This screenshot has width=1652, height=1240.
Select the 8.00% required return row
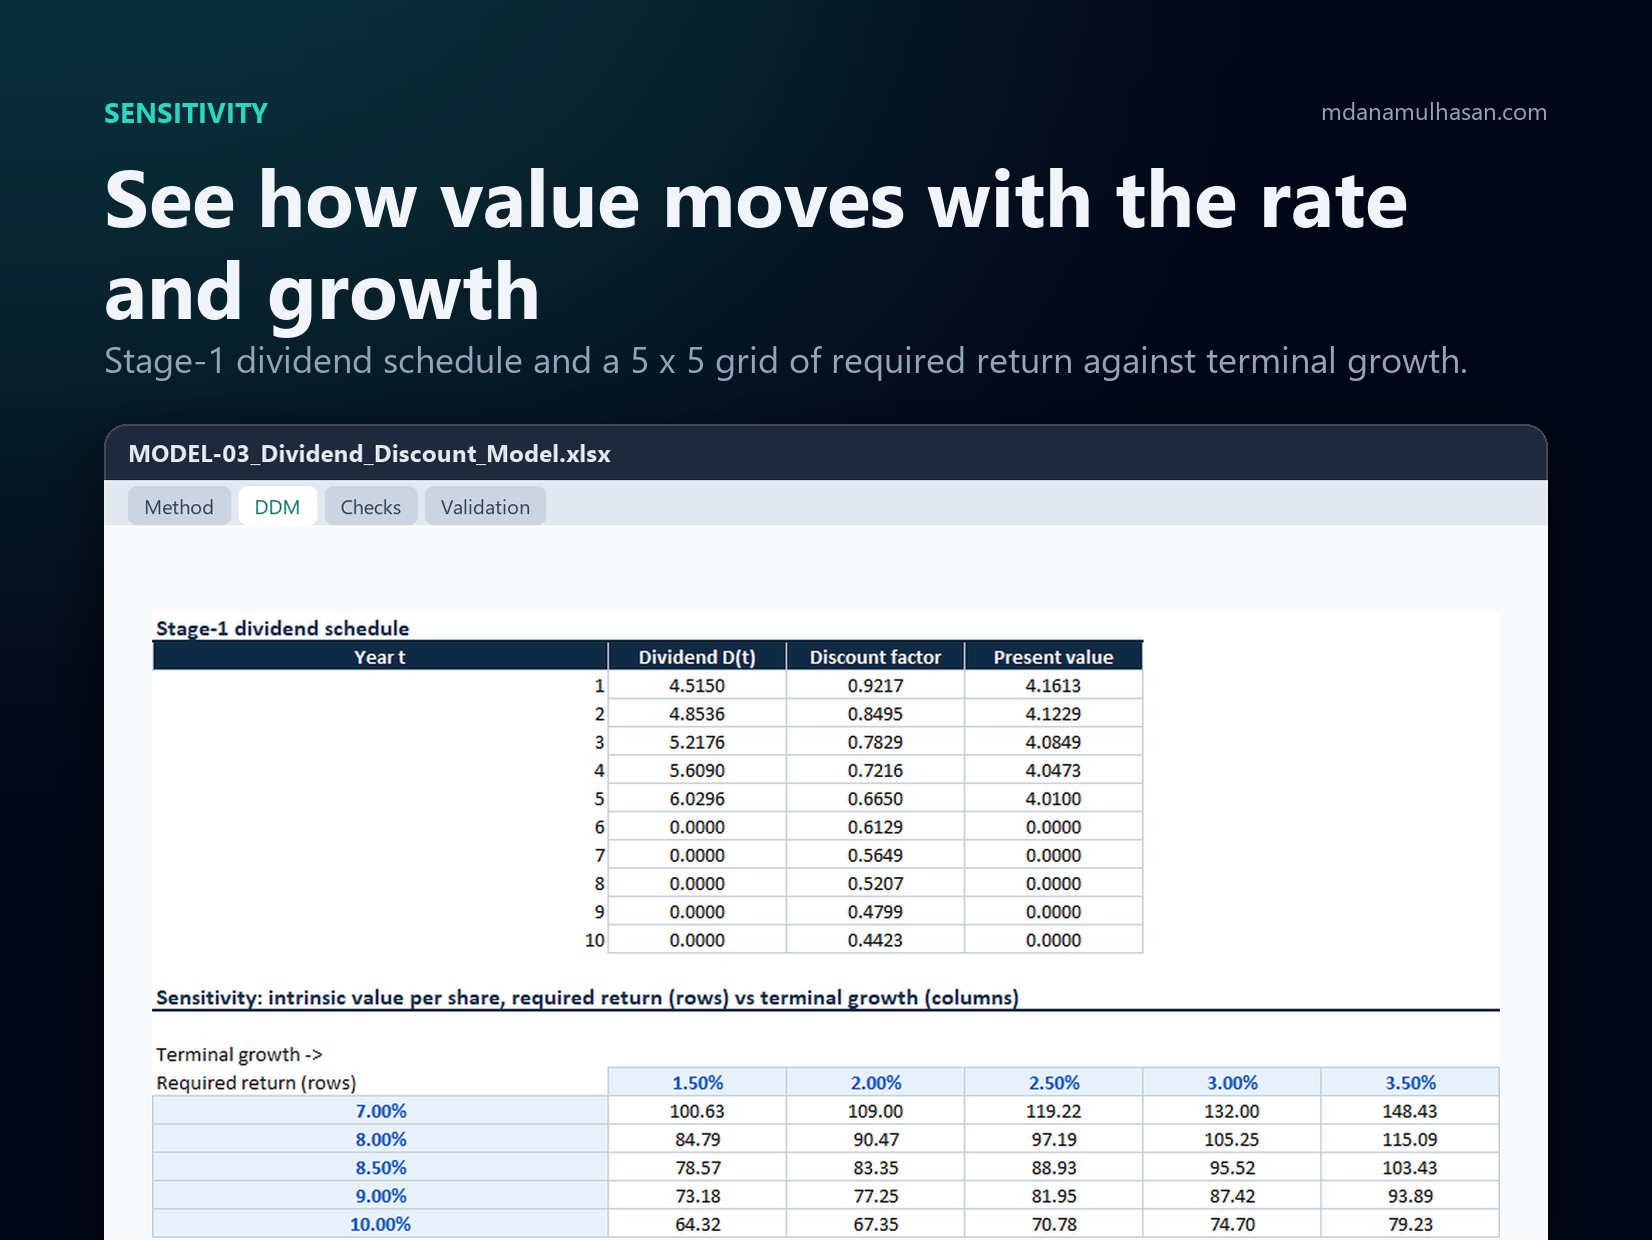[x=380, y=1139]
